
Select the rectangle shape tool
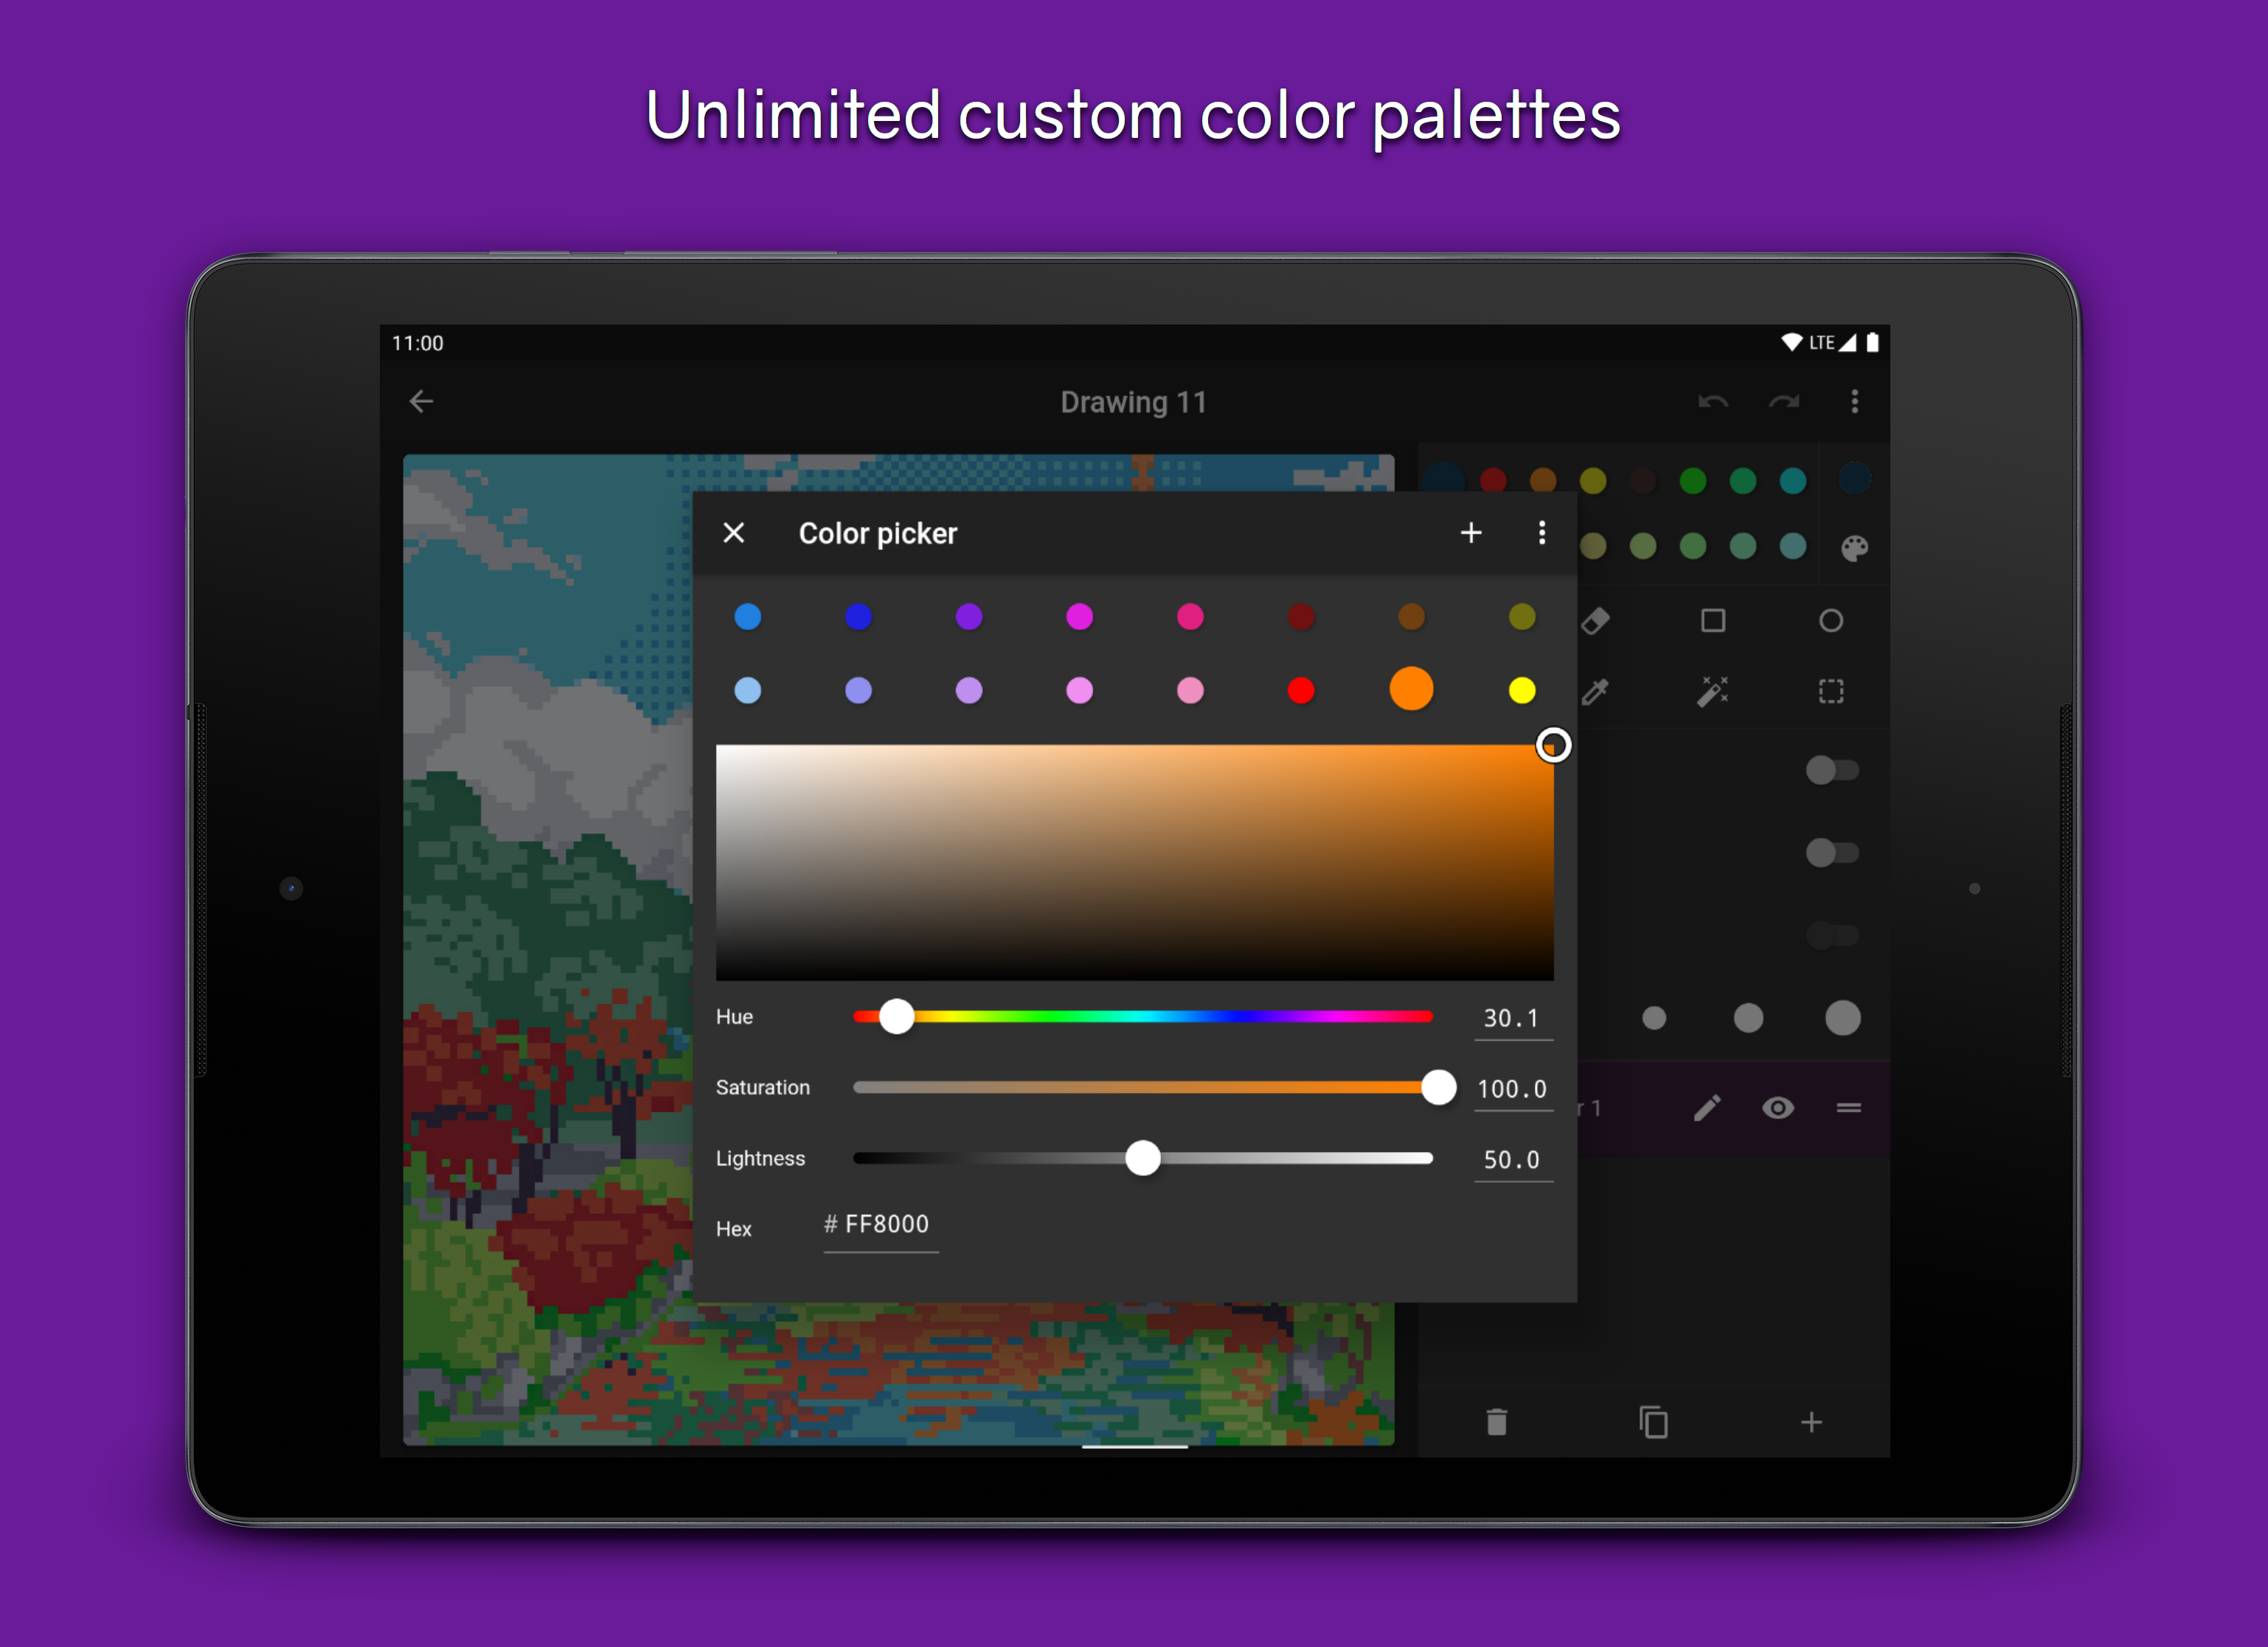(1713, 621)
